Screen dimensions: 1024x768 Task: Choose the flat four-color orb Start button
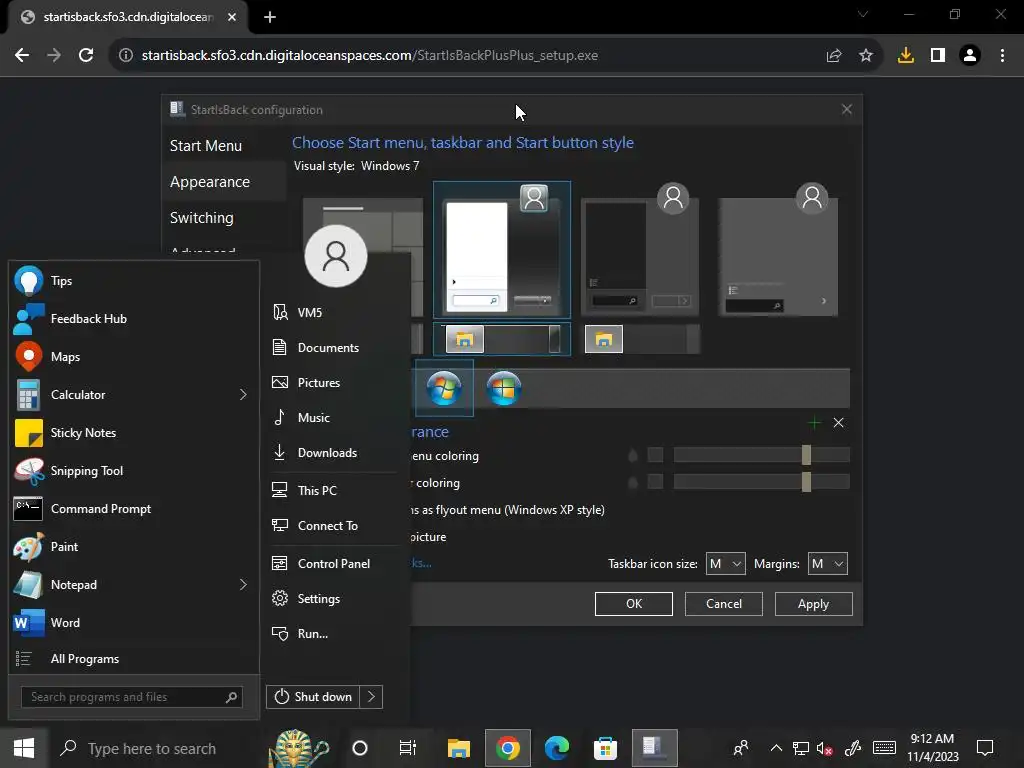click(x=504, y=389)
